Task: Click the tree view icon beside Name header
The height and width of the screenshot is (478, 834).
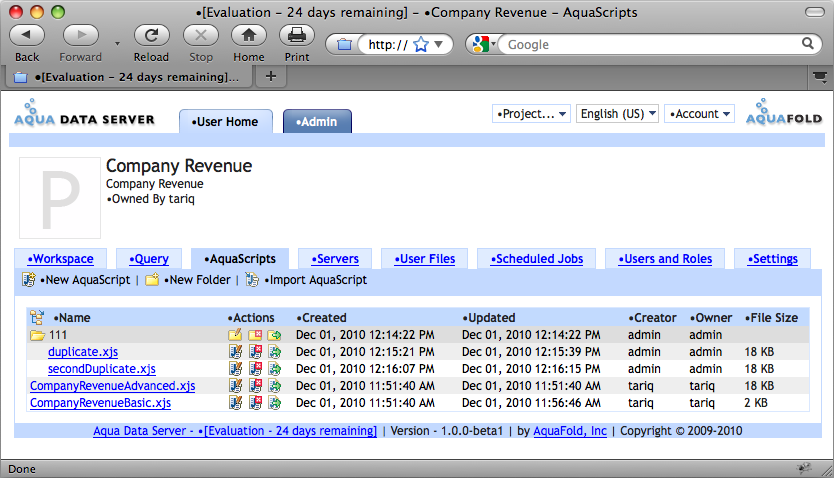Action: click(x=37, y=317)
